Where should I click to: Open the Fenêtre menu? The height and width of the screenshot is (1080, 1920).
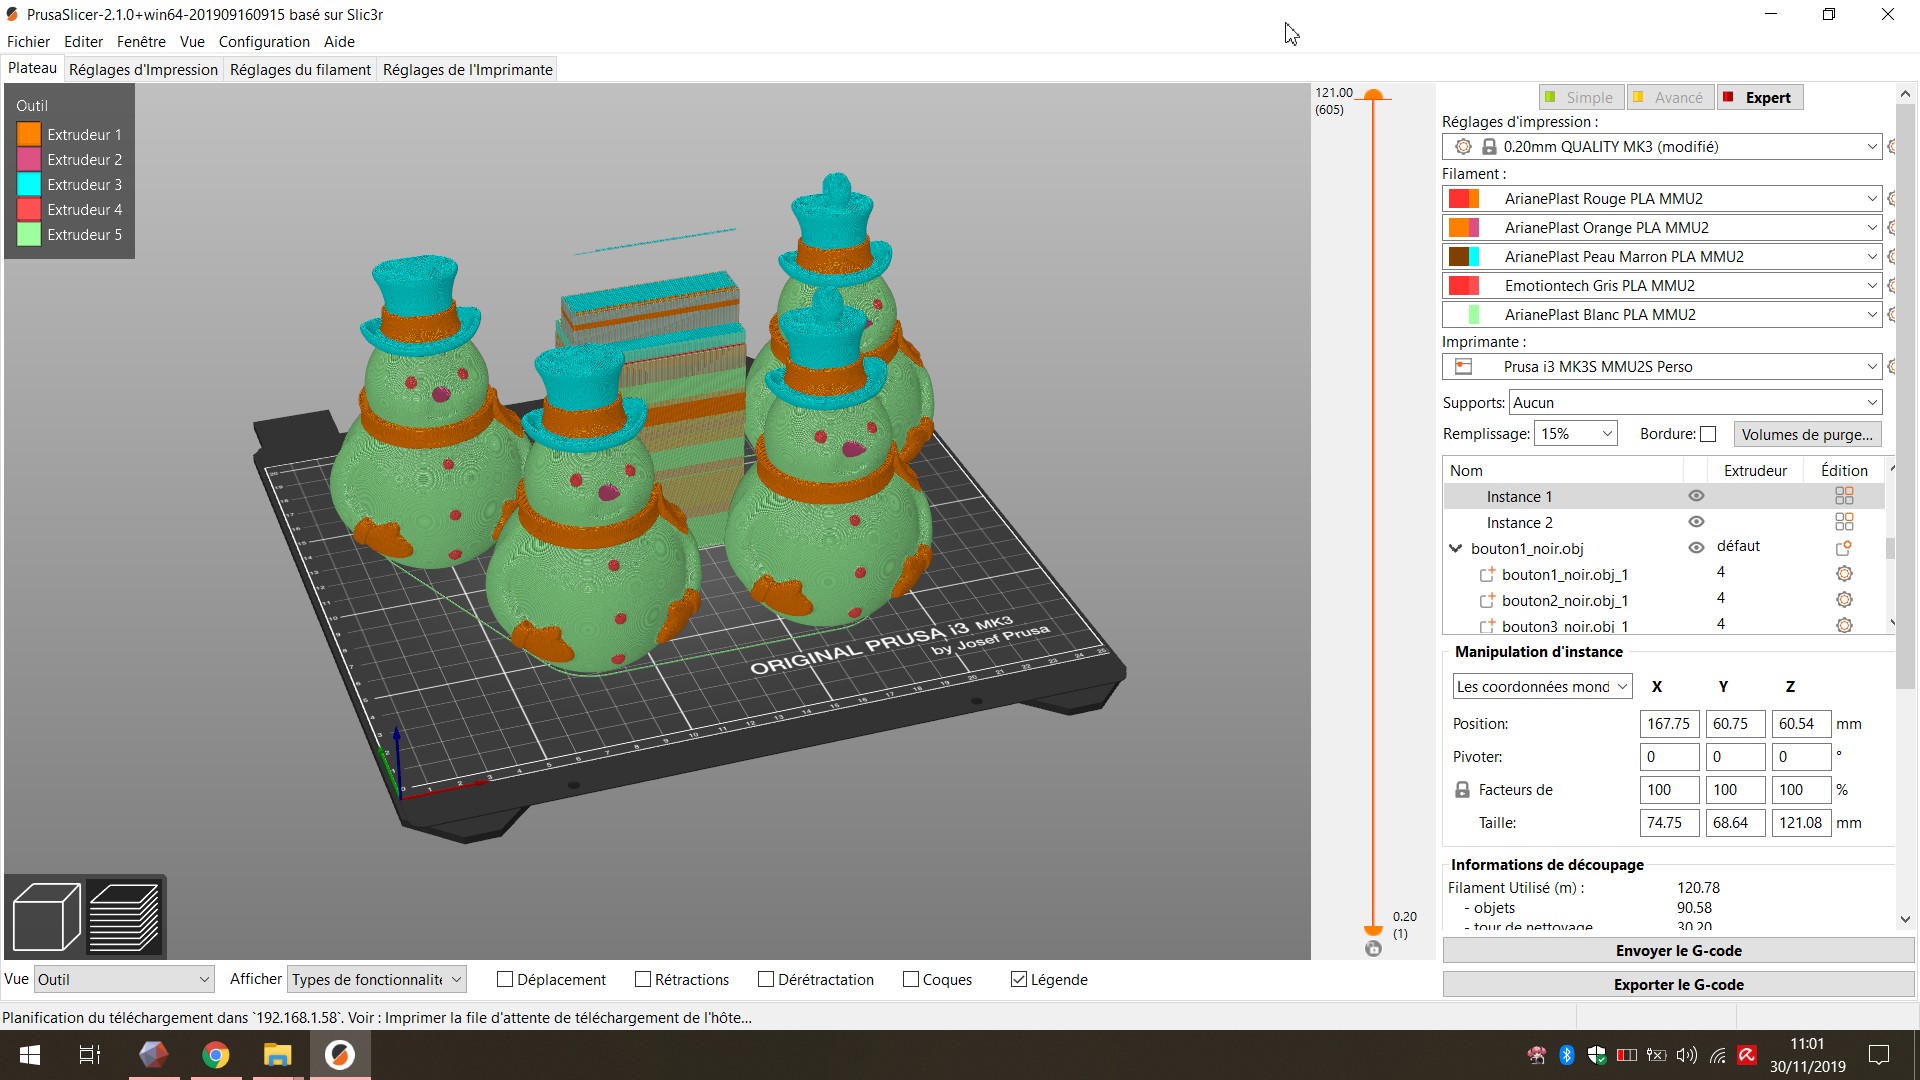click(x=141, y=42)
